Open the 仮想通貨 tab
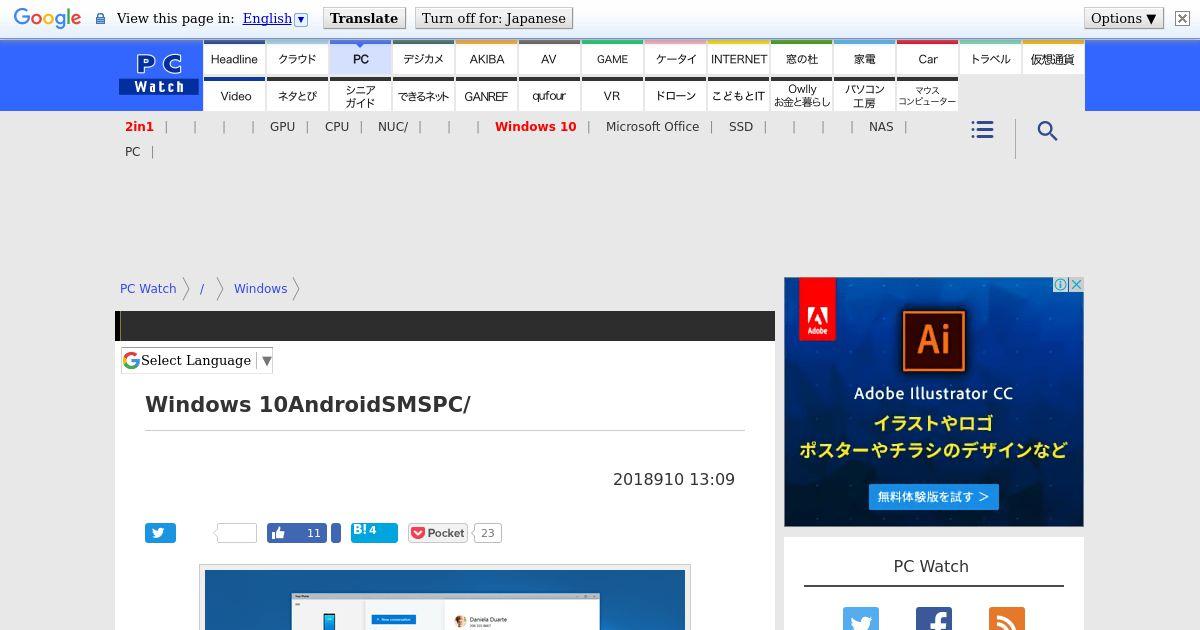Screen dimensions: 1200x630 coord(1053,59)
